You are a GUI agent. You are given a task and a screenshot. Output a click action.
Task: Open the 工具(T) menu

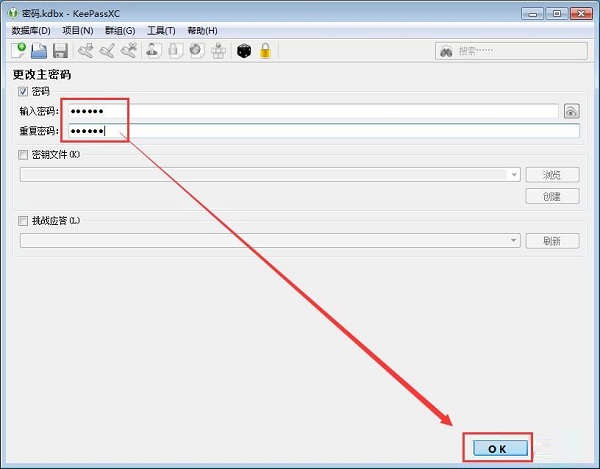tap(161, 31)
